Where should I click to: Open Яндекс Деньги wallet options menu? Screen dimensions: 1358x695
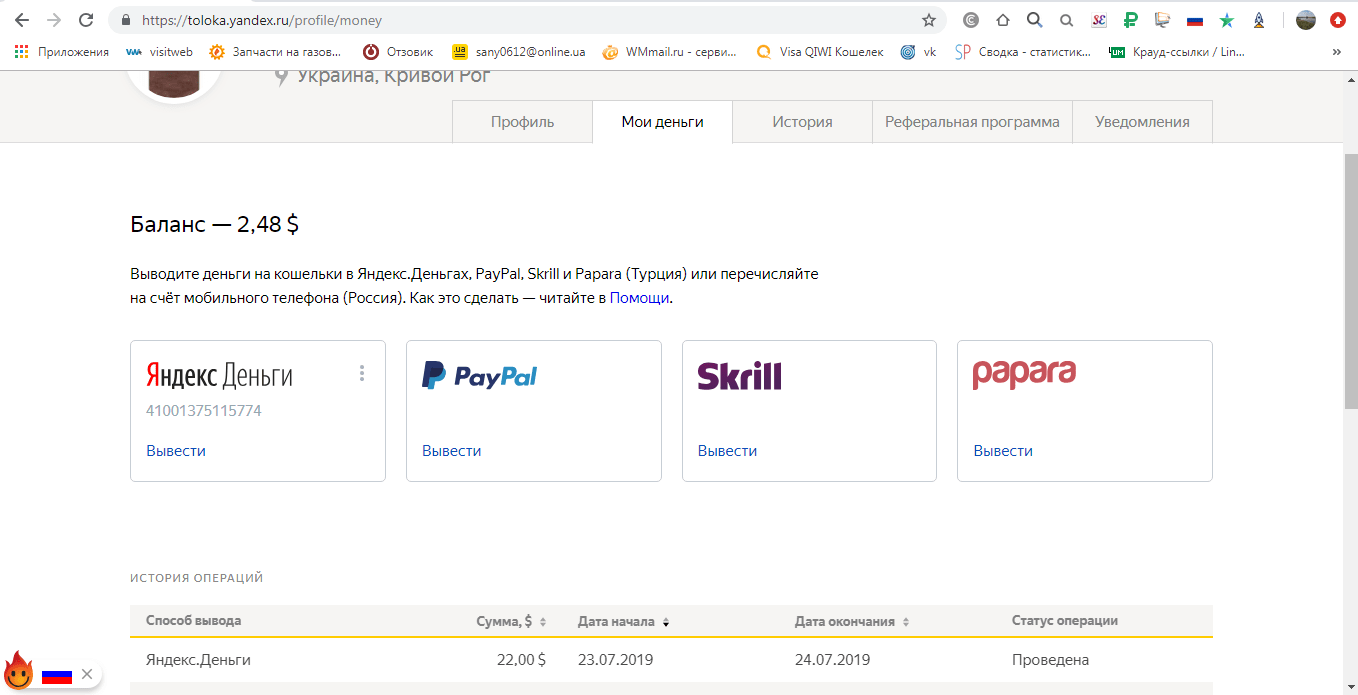[362, 373]
